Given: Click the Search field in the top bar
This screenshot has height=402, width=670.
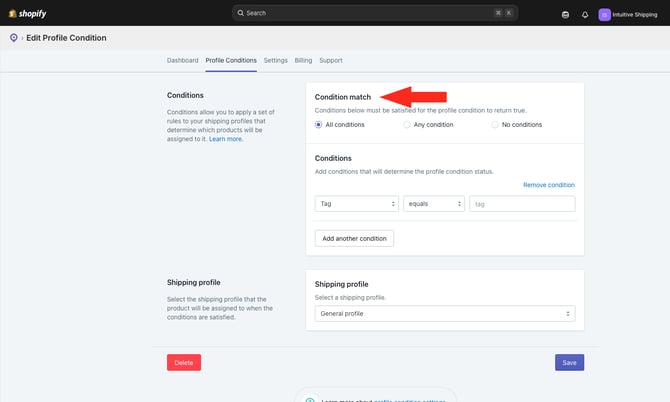Looking at the screenshot, I should tap(375, 13).
